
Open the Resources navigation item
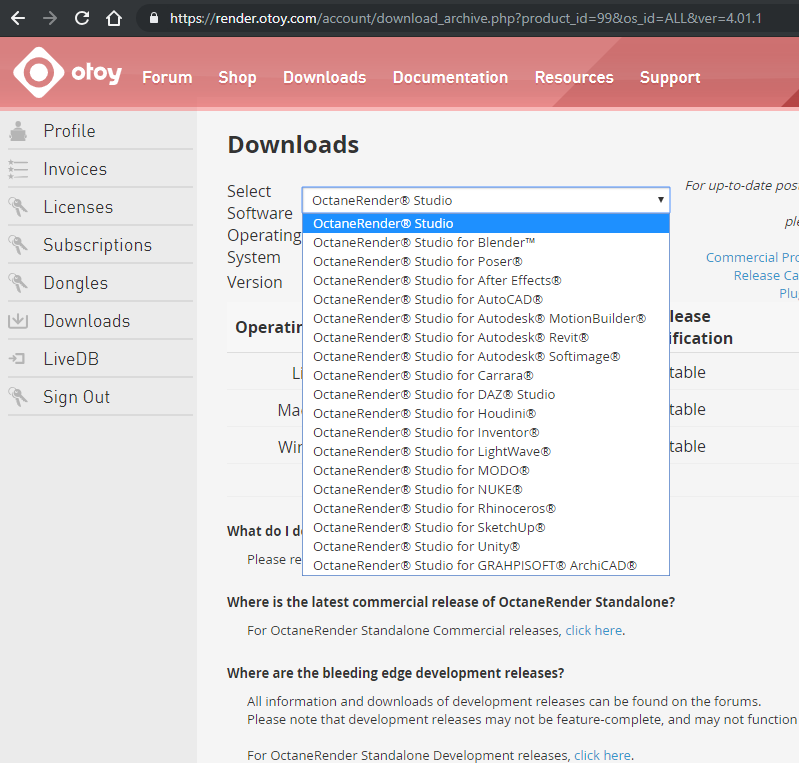[574, 77]
